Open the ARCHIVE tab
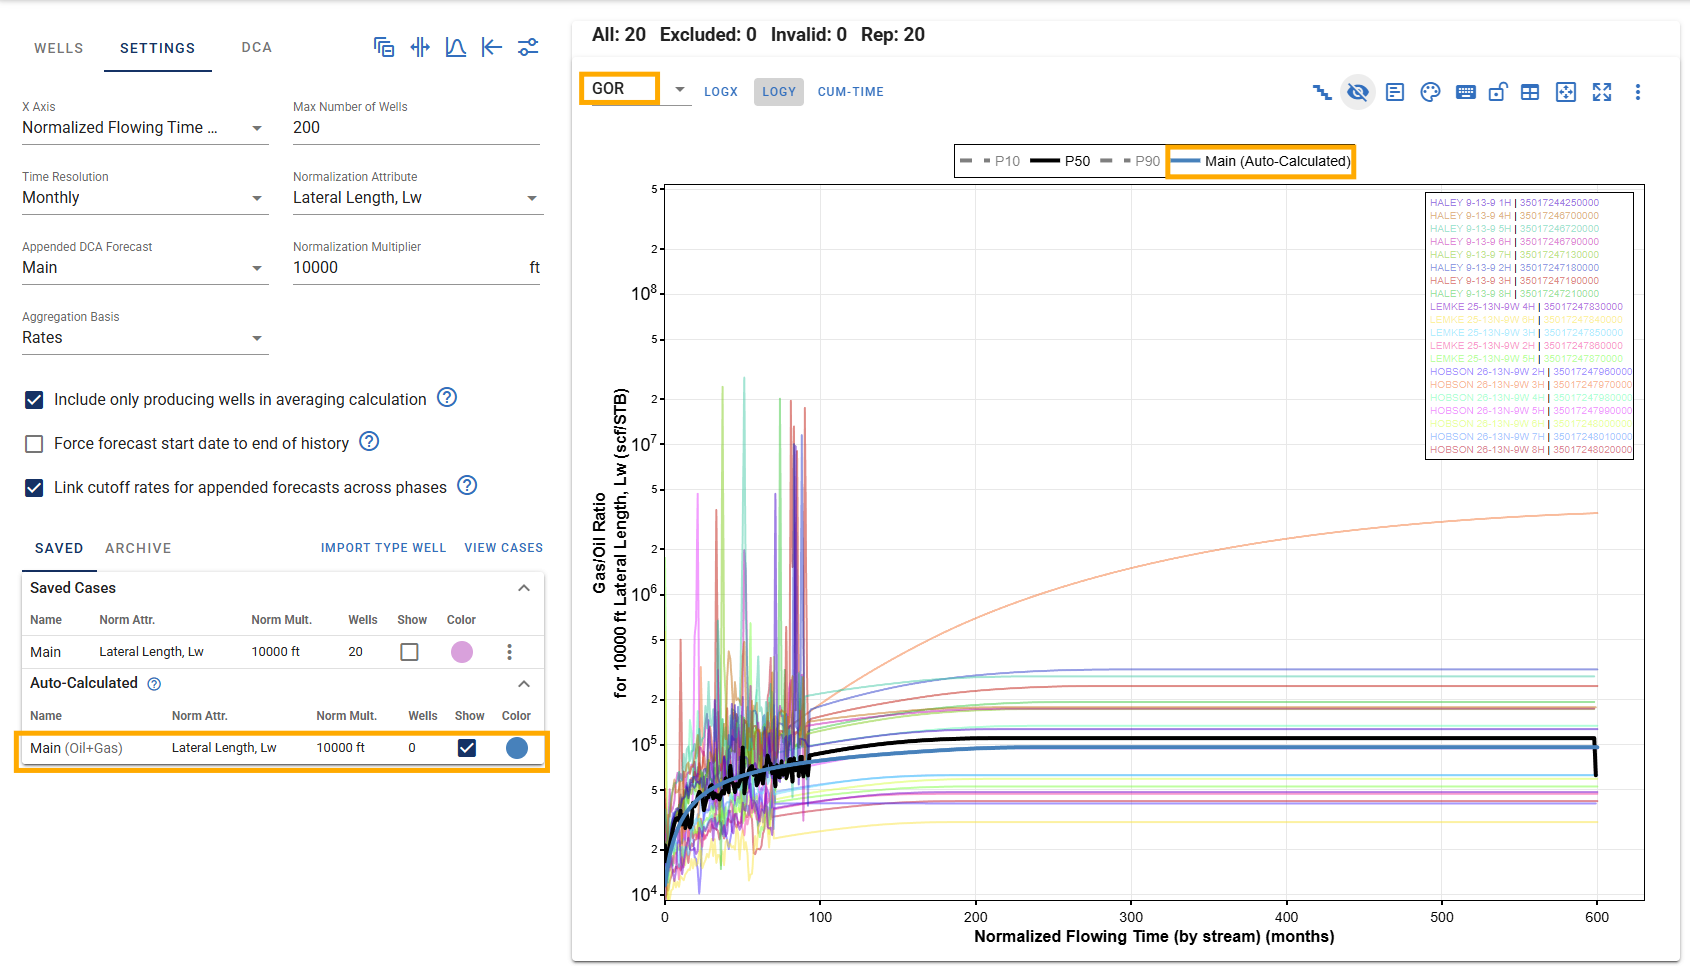 (138, 548)
